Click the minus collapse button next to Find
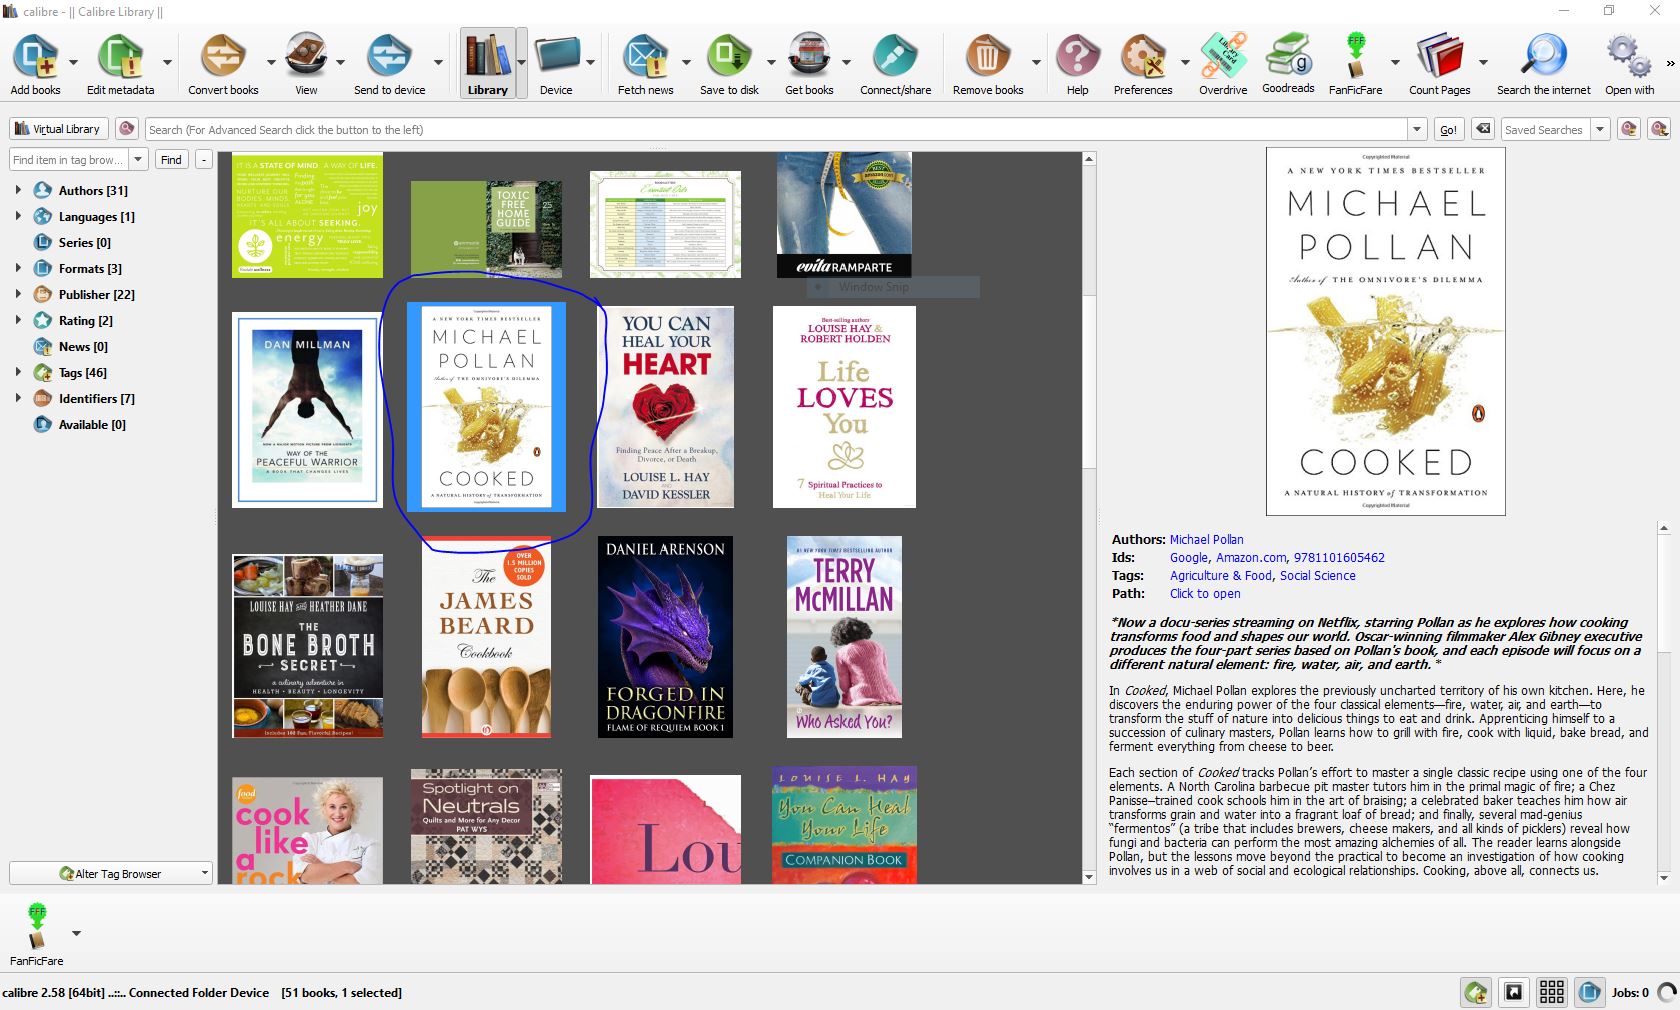 [x=203, y=159]
